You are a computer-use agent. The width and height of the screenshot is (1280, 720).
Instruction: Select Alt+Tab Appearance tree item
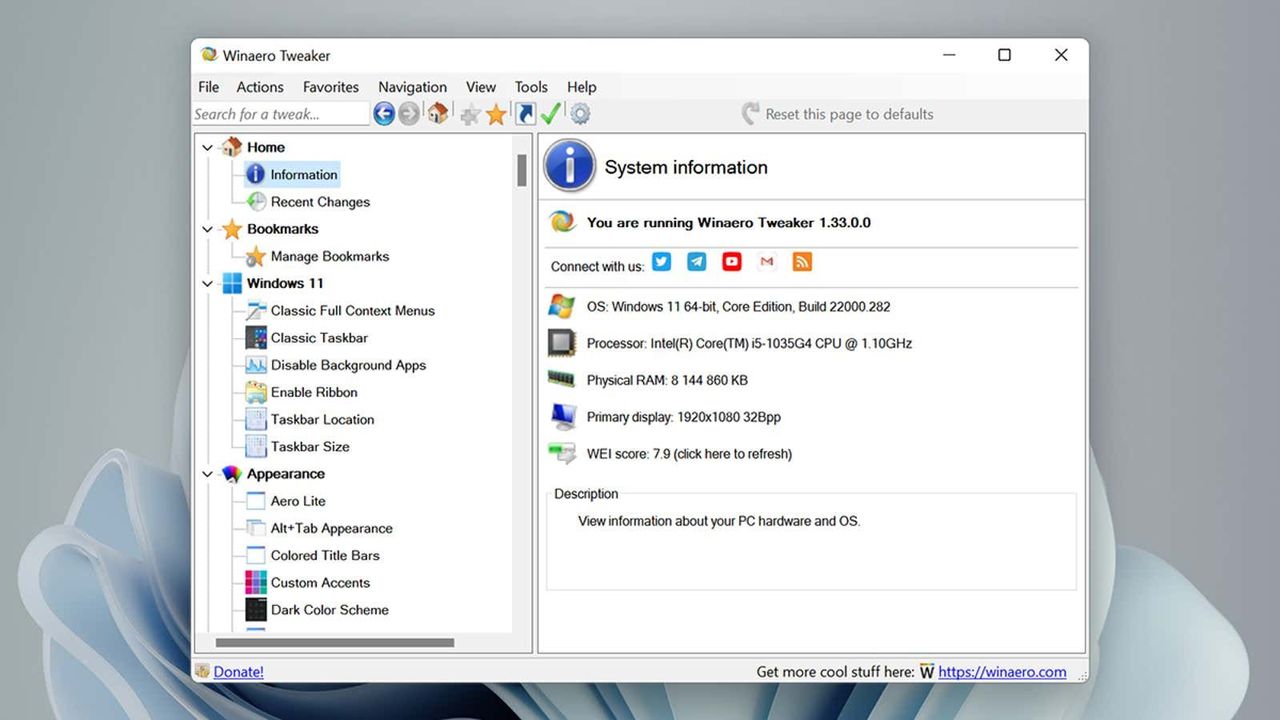pyautogui.click(x=332, y=528)
